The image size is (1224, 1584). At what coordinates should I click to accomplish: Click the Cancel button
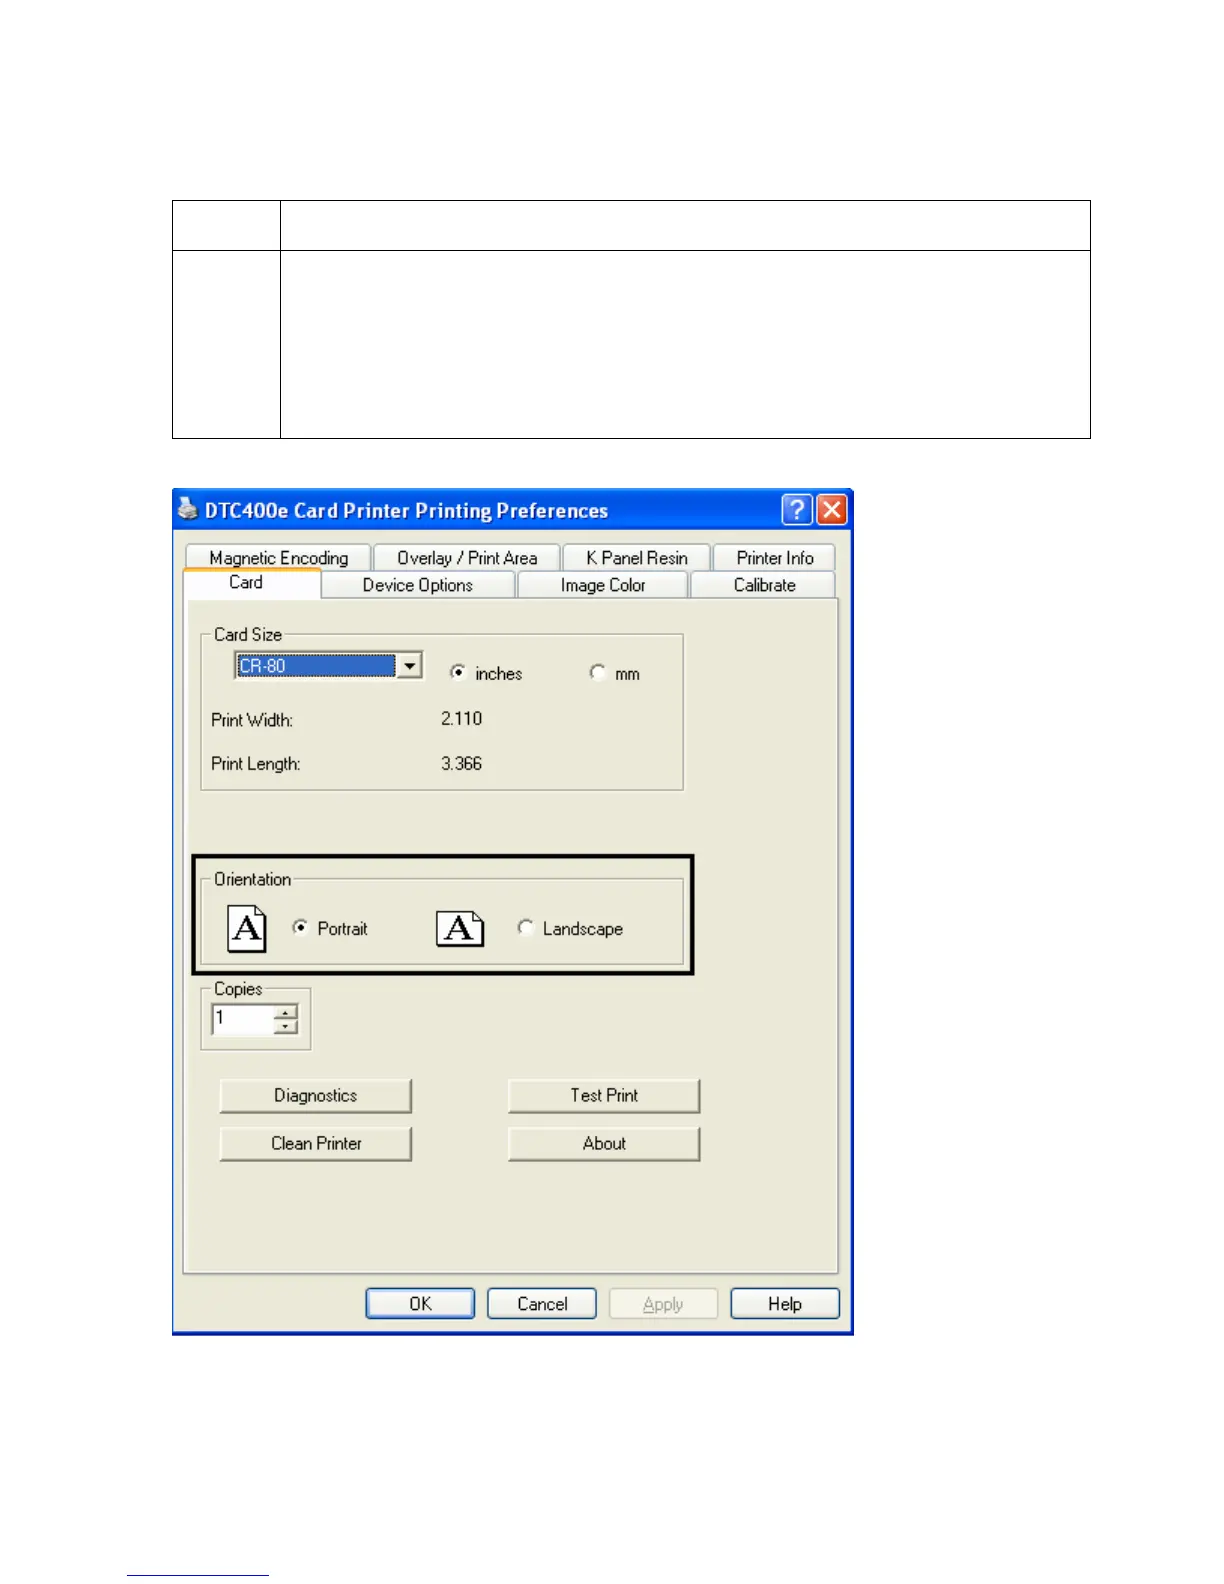click(x=542, y=1304)
